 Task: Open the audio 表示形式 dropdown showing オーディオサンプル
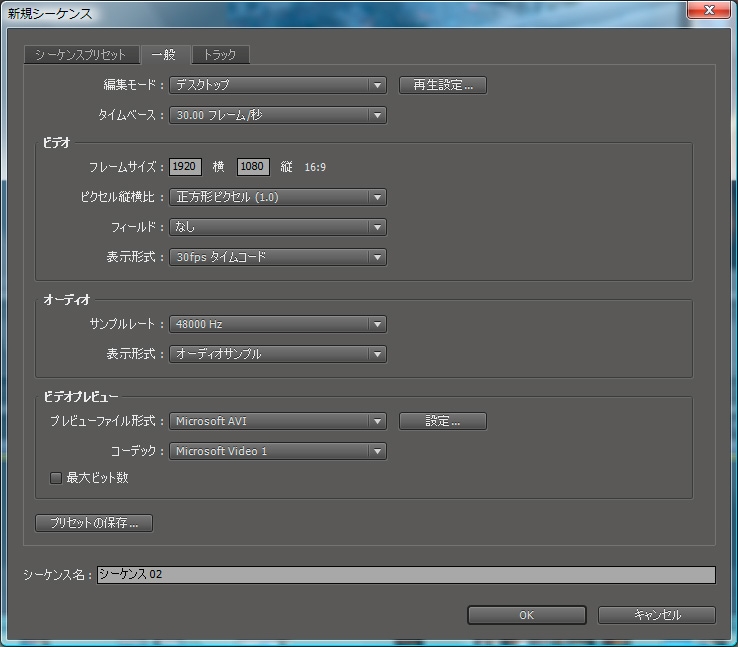[x=278, y=354]
